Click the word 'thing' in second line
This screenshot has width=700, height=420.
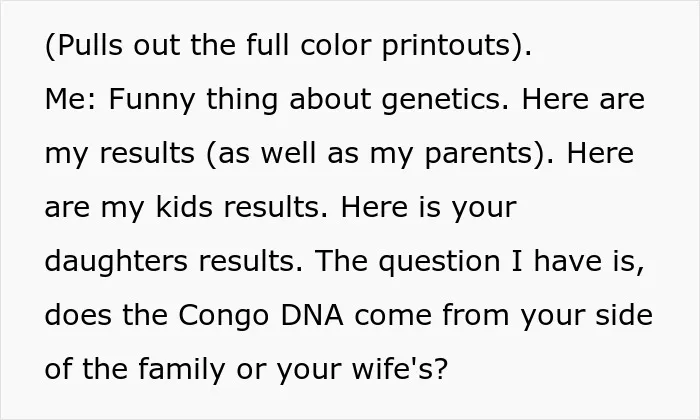(242, 100)
